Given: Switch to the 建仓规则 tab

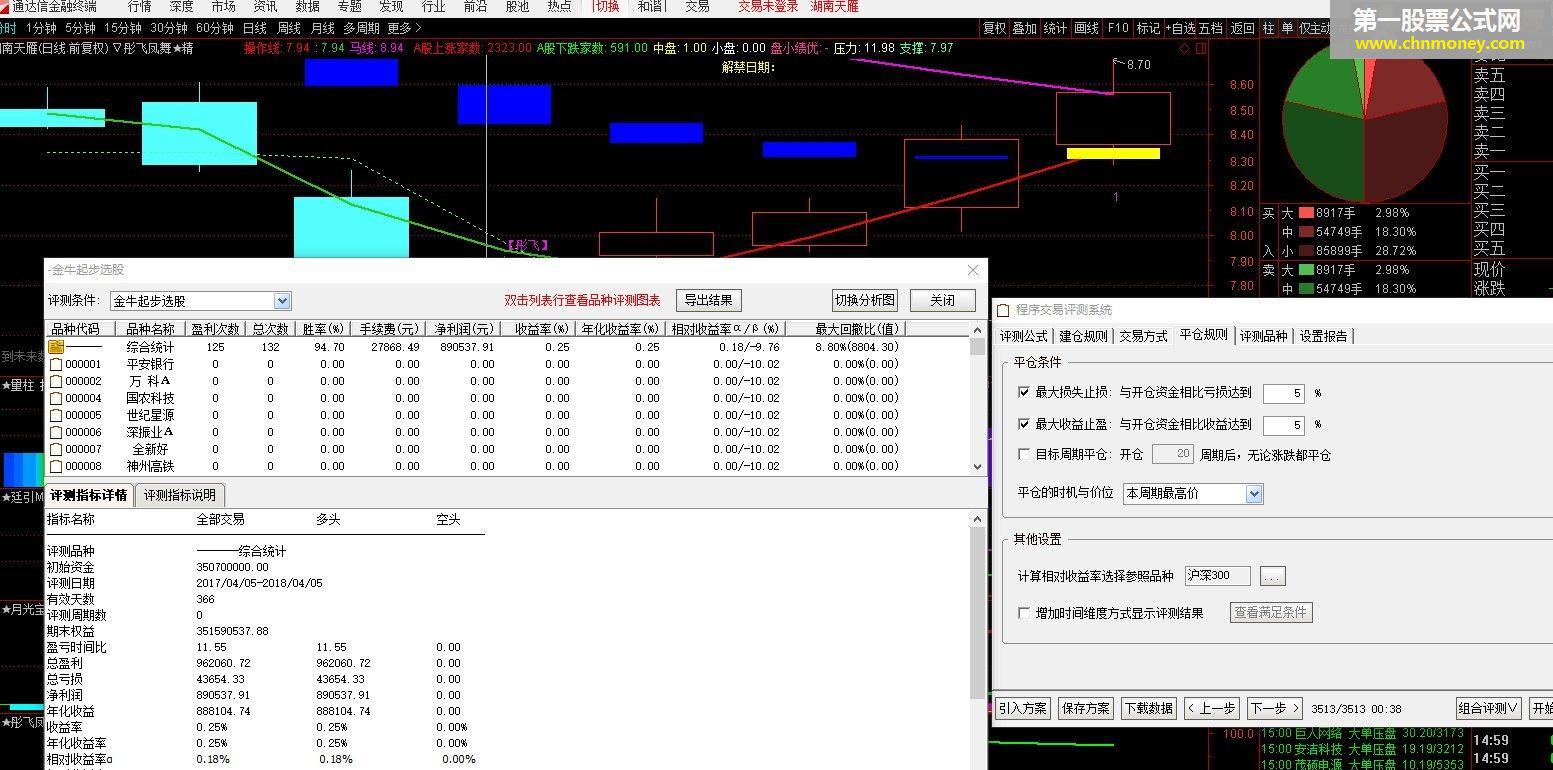Looking at the screenshot, I should 1083,336.
